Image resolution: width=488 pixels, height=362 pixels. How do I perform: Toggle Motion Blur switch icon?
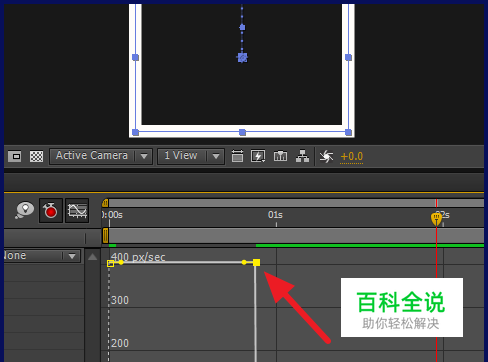[x=24, y=211]
